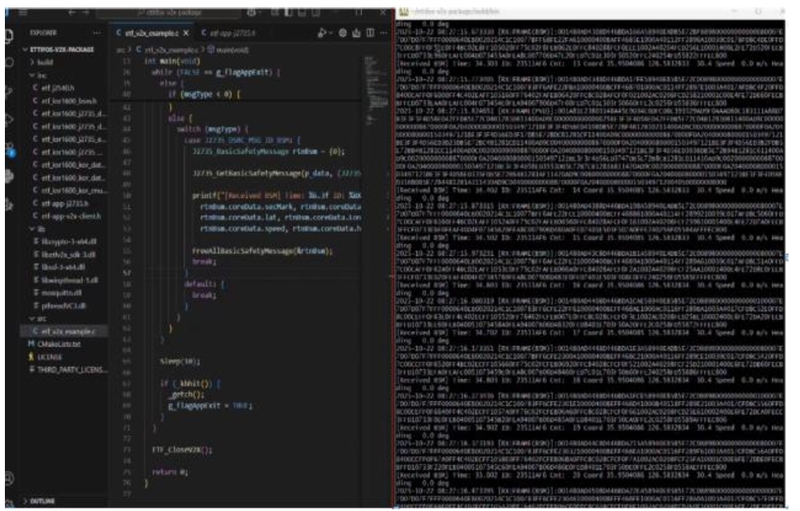Toggle the panel layout button in the title bar
The width and height of the screenshot is (800, 511).
pyautogui.click(x=302, y=12)
